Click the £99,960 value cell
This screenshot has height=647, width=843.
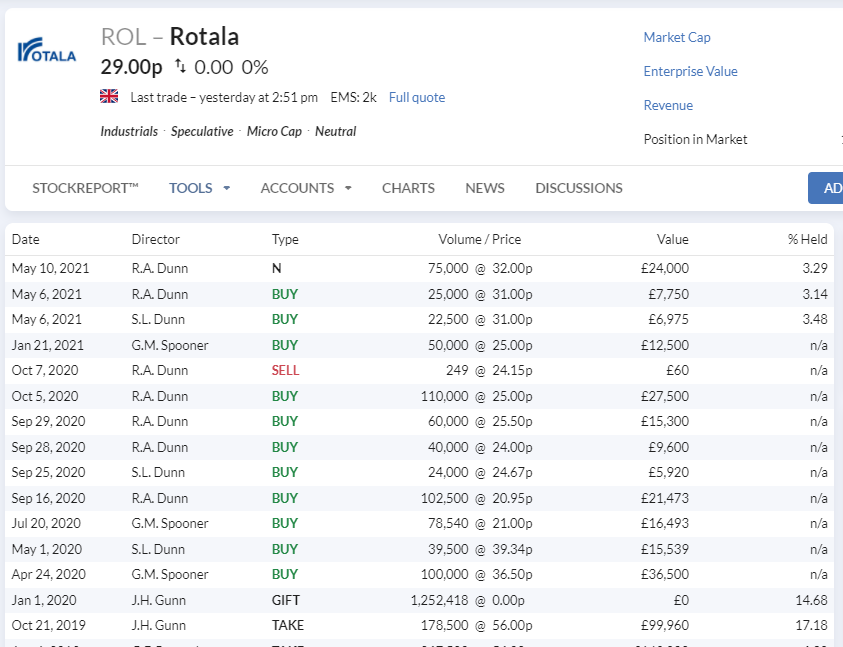(x=665, y=625)
